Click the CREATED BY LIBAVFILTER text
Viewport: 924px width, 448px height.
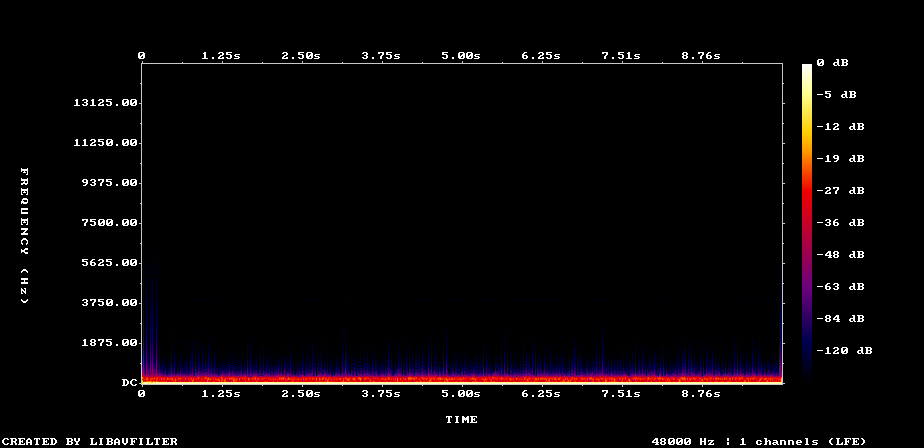[90, 442]
